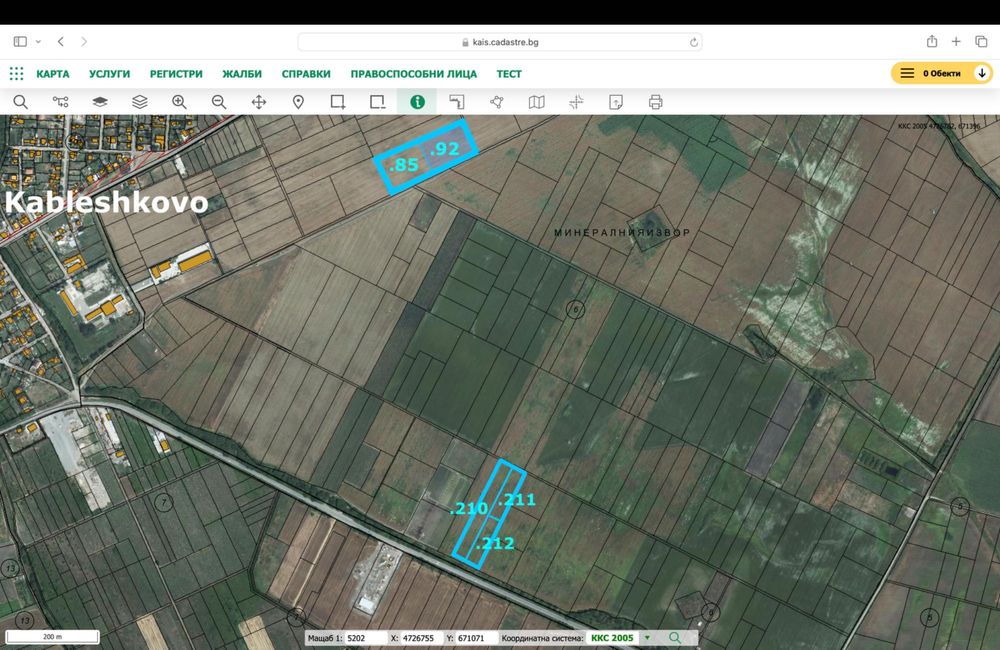Select the location pin tool
Screen dimensions: 1000x650
(298, 102)
